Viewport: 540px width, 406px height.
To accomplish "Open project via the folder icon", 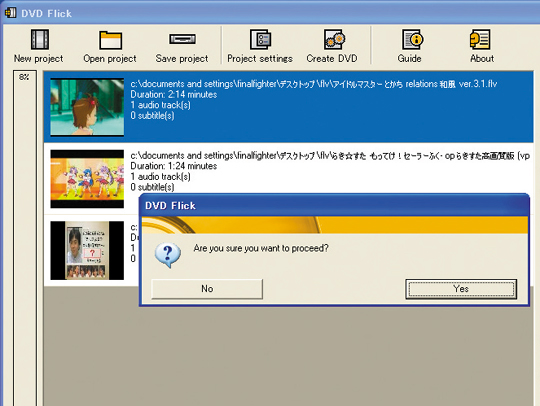I will pyautogui.click(x=111, y=40).
